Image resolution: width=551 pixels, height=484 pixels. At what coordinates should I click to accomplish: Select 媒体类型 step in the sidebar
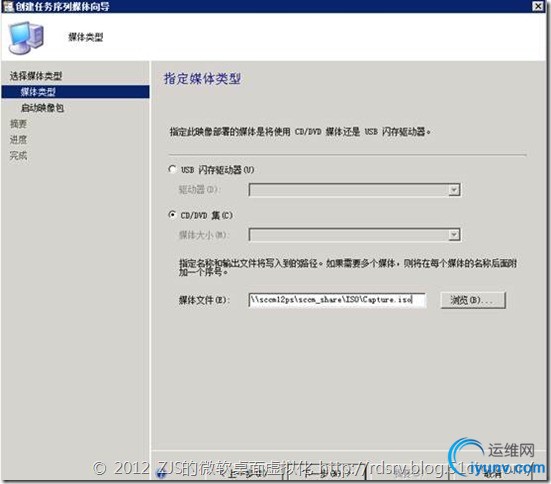(x=75, y=92)
